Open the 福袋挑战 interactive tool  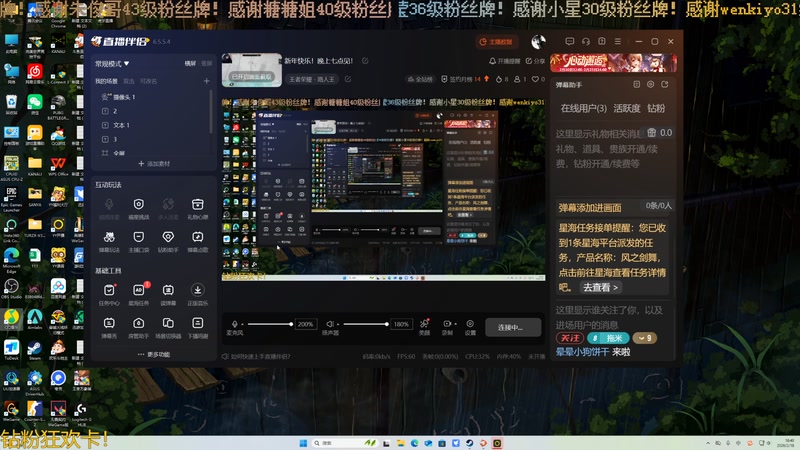coord(138,208)
